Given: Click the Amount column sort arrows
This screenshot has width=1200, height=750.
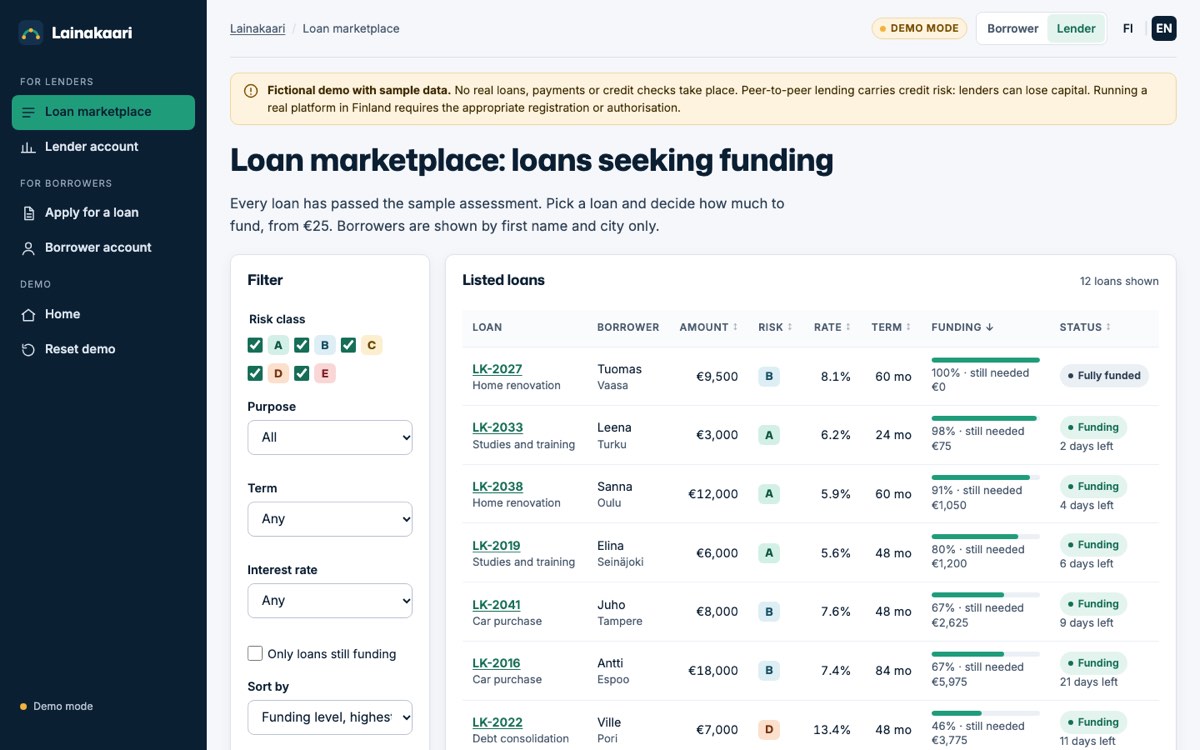Looking at the screenshot, I should point(735,327).
